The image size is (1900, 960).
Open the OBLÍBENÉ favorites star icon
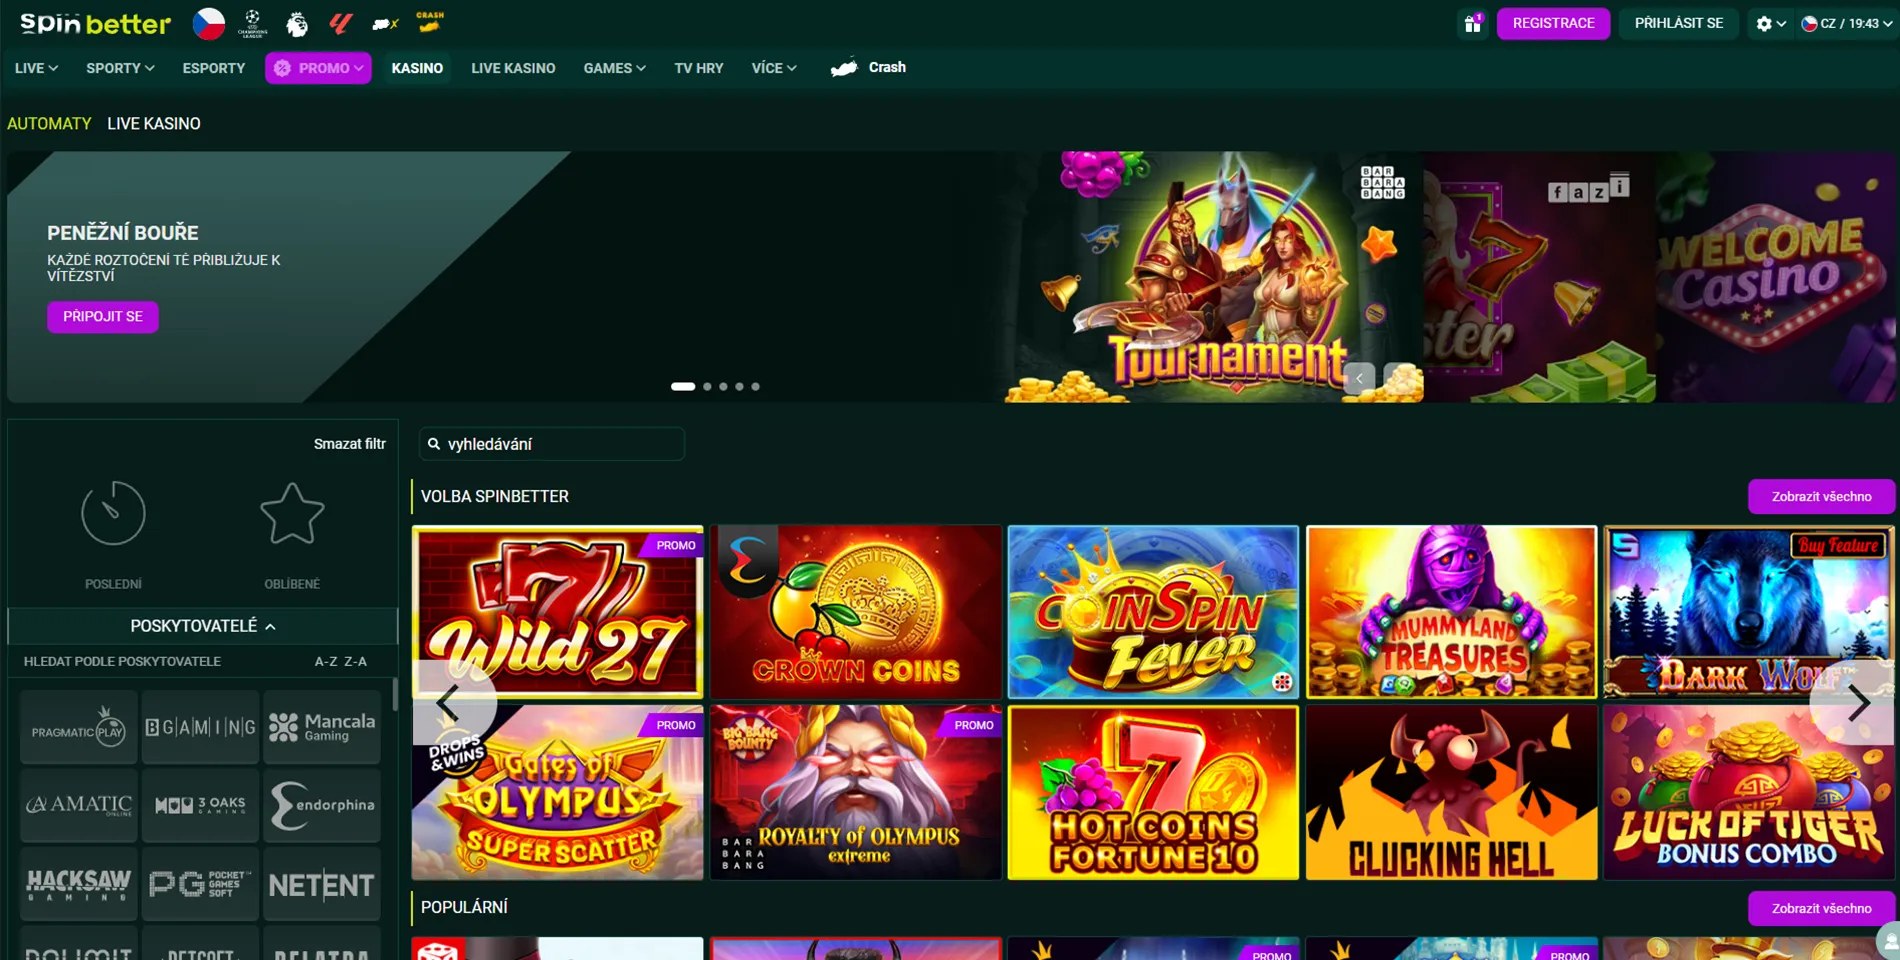292,514
